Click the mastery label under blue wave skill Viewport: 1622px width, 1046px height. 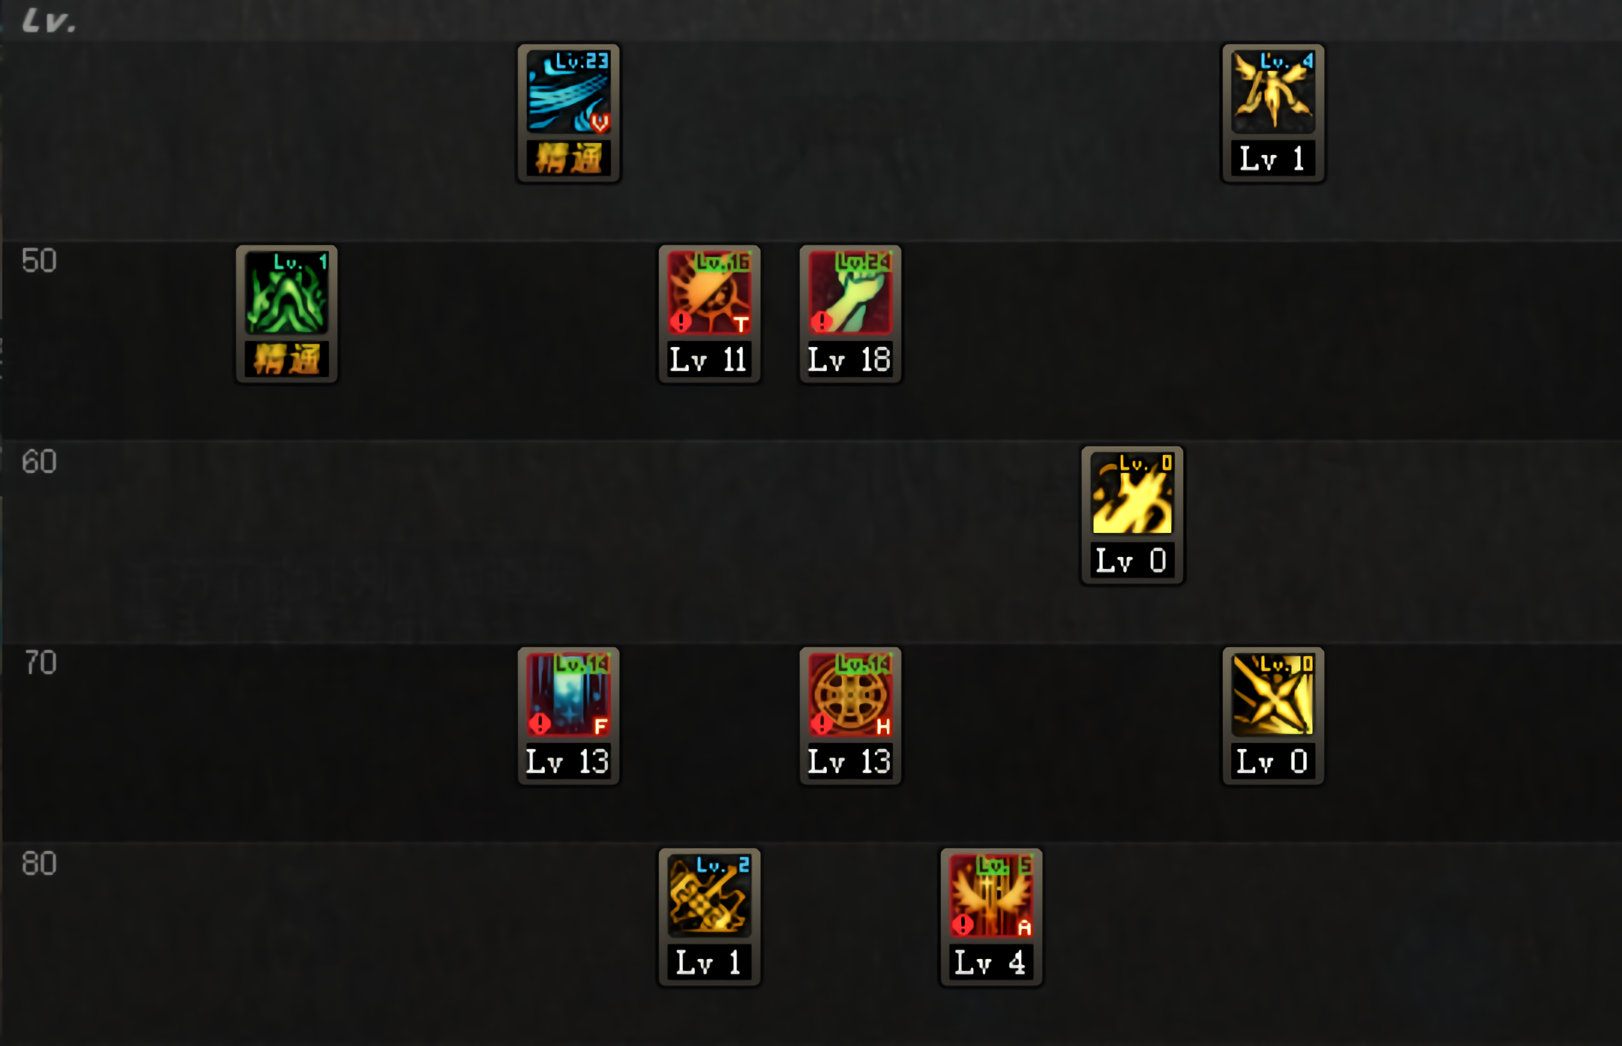click(x=568, y=158)
